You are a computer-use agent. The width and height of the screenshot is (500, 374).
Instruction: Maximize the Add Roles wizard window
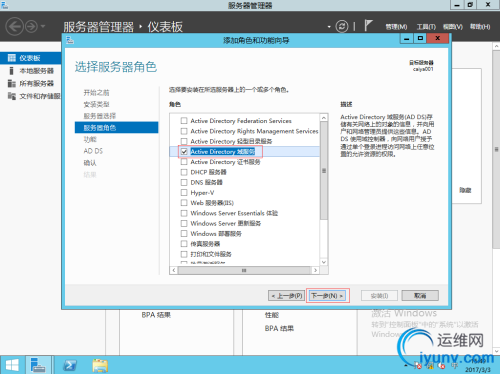(420, 39)
